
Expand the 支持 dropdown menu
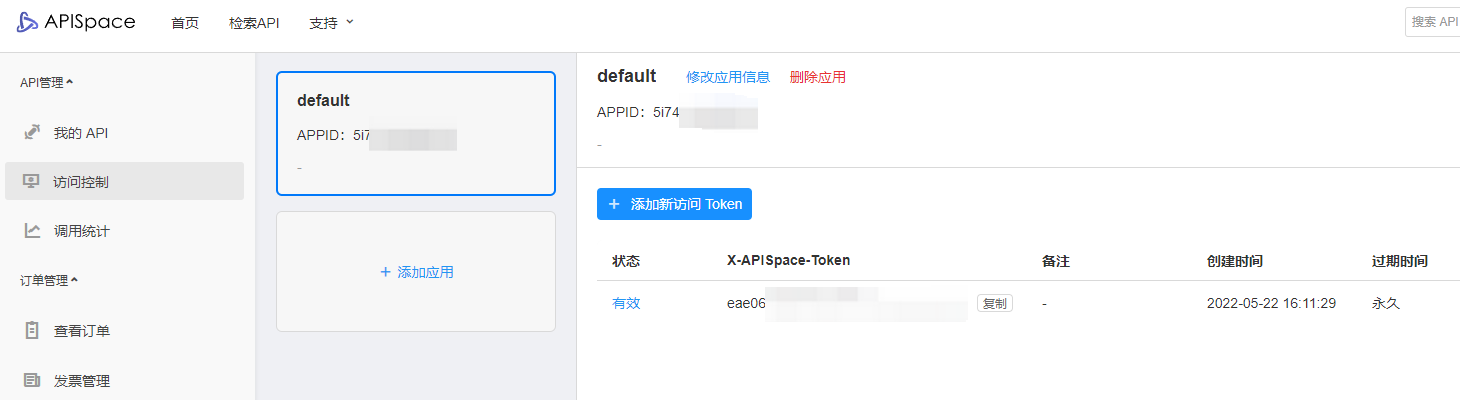(331, 23)
